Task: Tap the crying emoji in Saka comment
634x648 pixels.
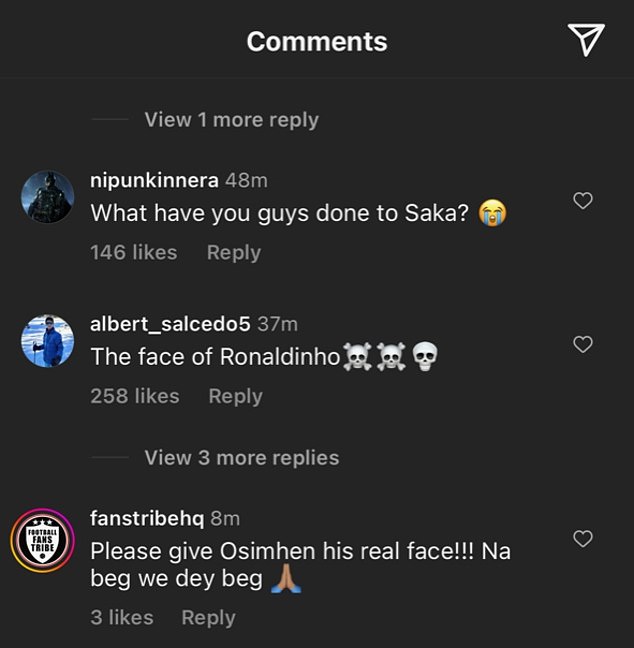Action: (x=492, y=212)
